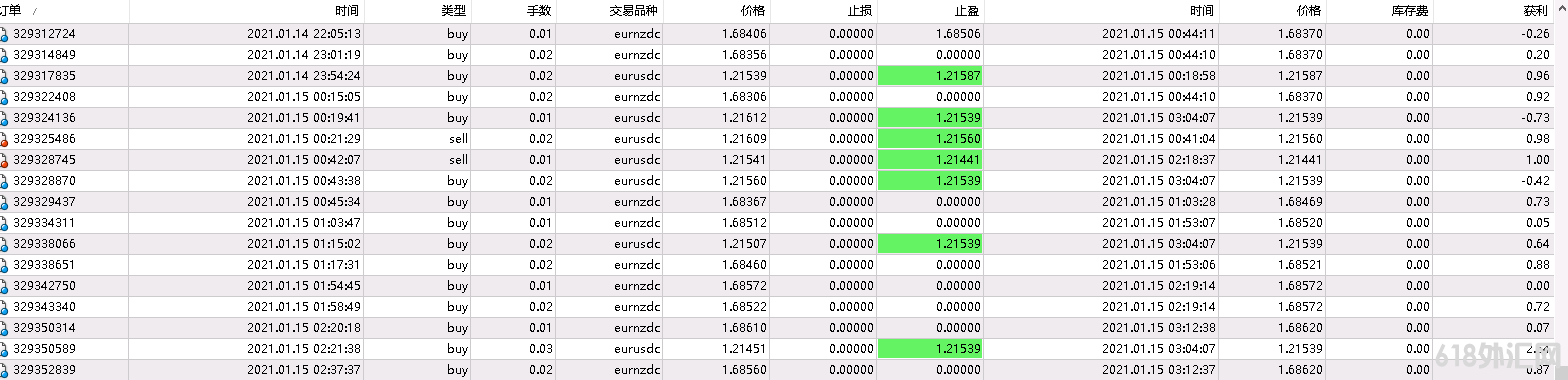The width and height of the screenshot is (1568, 380).
Task: Click the icon next to order 329334311
Action: [4, 223]
